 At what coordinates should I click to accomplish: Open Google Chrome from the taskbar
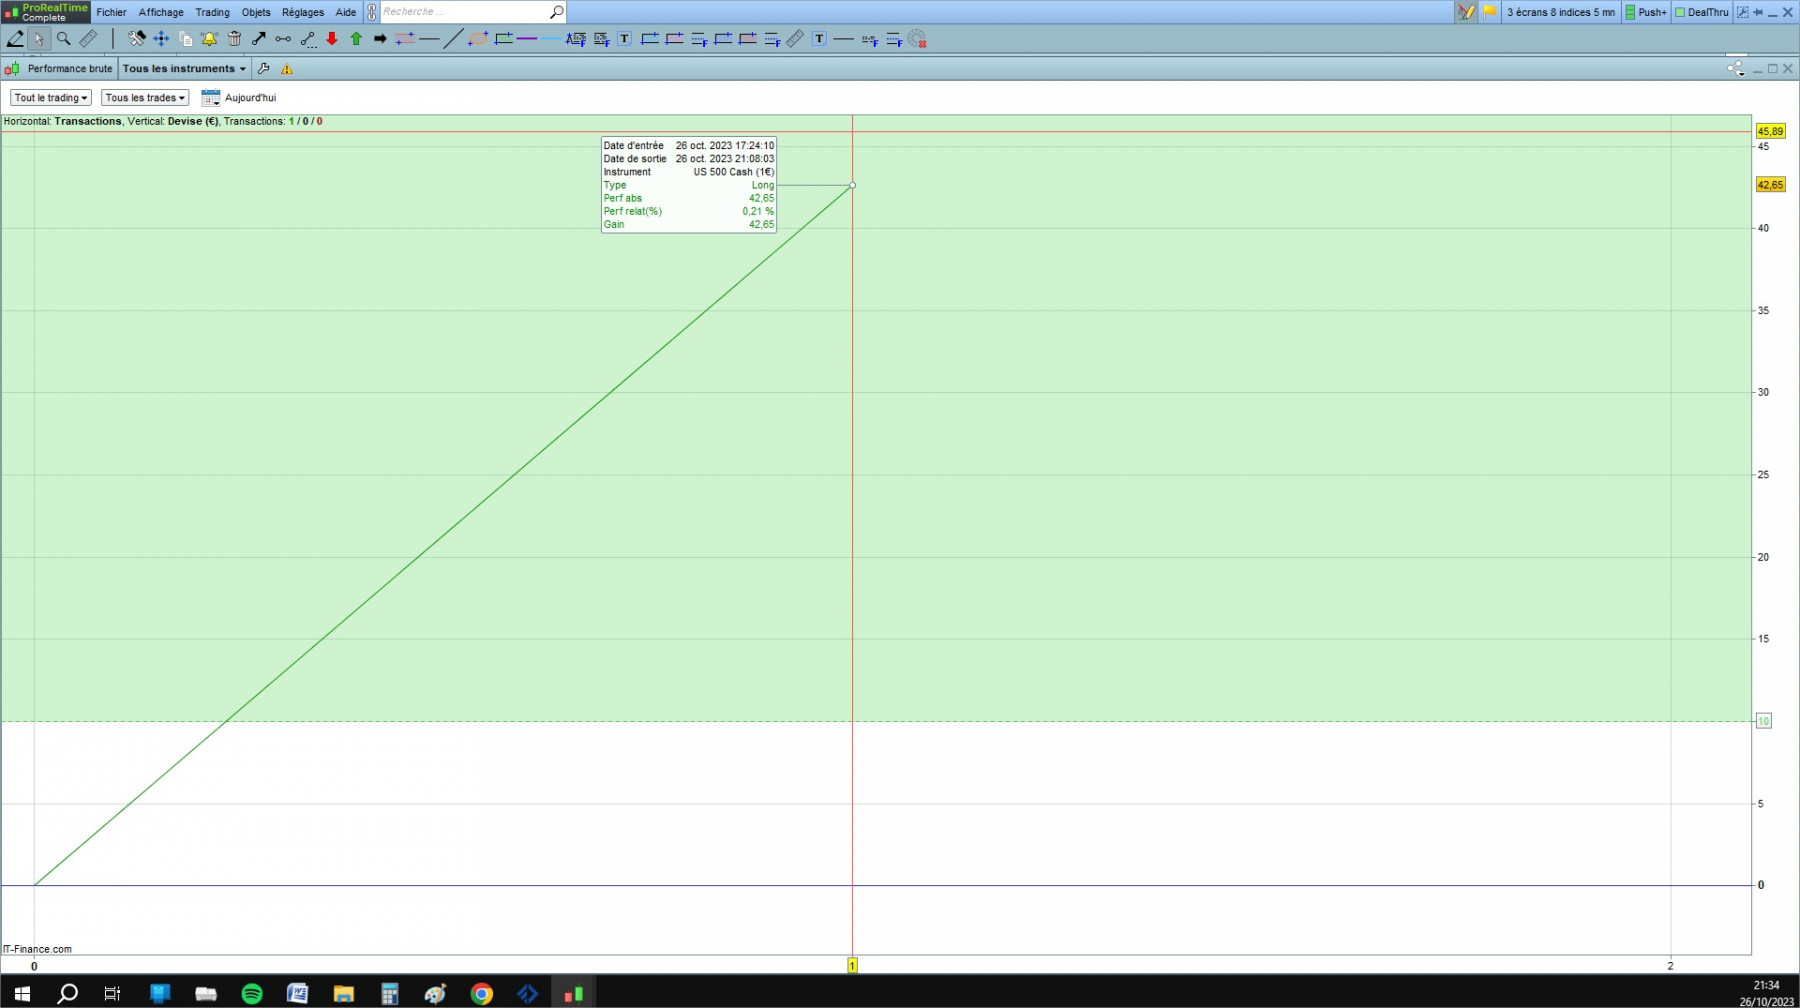[x=482, y=994]
